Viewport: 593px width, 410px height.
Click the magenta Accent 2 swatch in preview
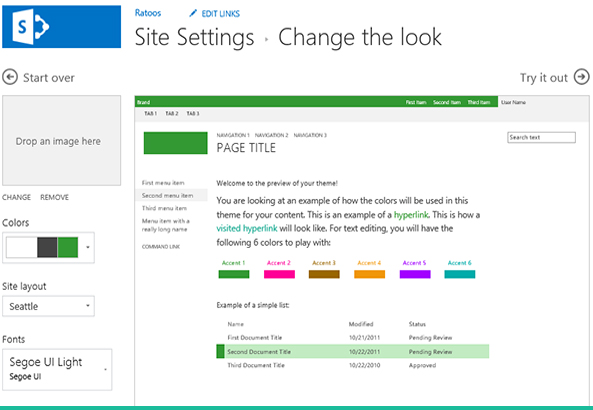(279, 274)
